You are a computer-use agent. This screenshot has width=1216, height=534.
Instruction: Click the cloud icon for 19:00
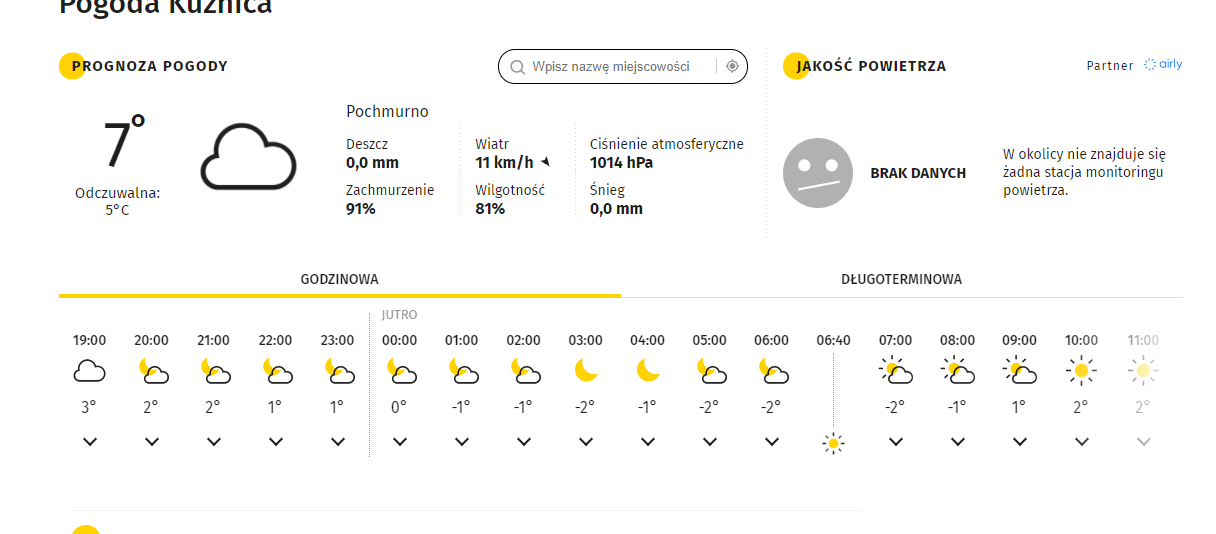point(90,373)
